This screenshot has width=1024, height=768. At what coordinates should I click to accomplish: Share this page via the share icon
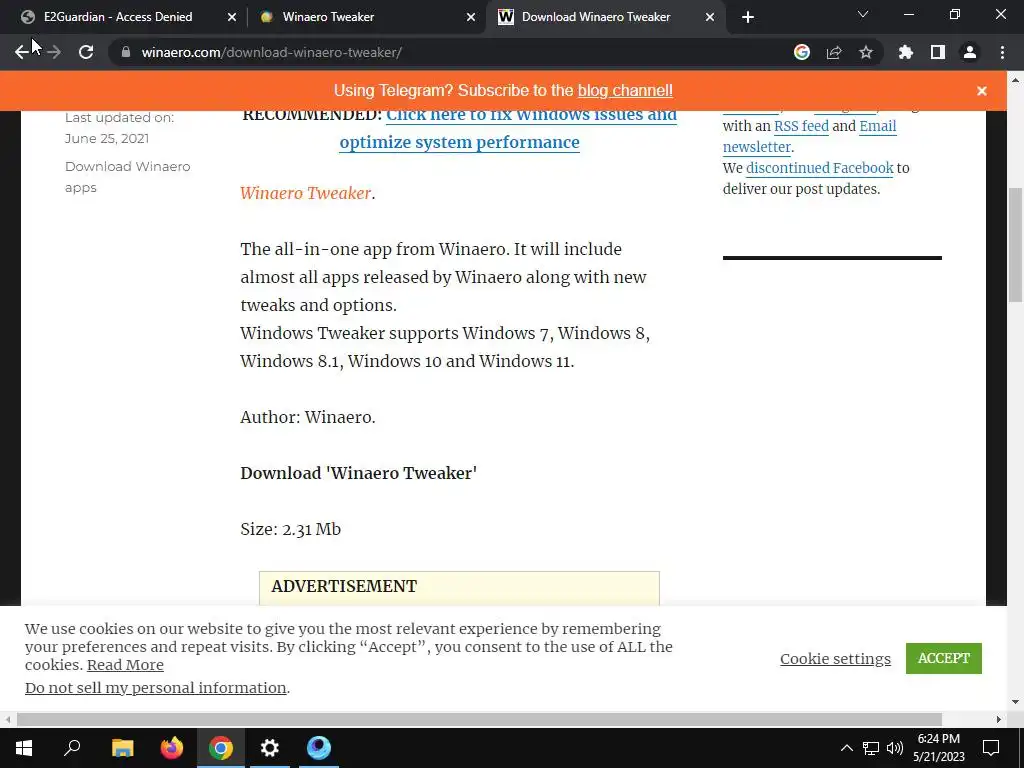834,52
